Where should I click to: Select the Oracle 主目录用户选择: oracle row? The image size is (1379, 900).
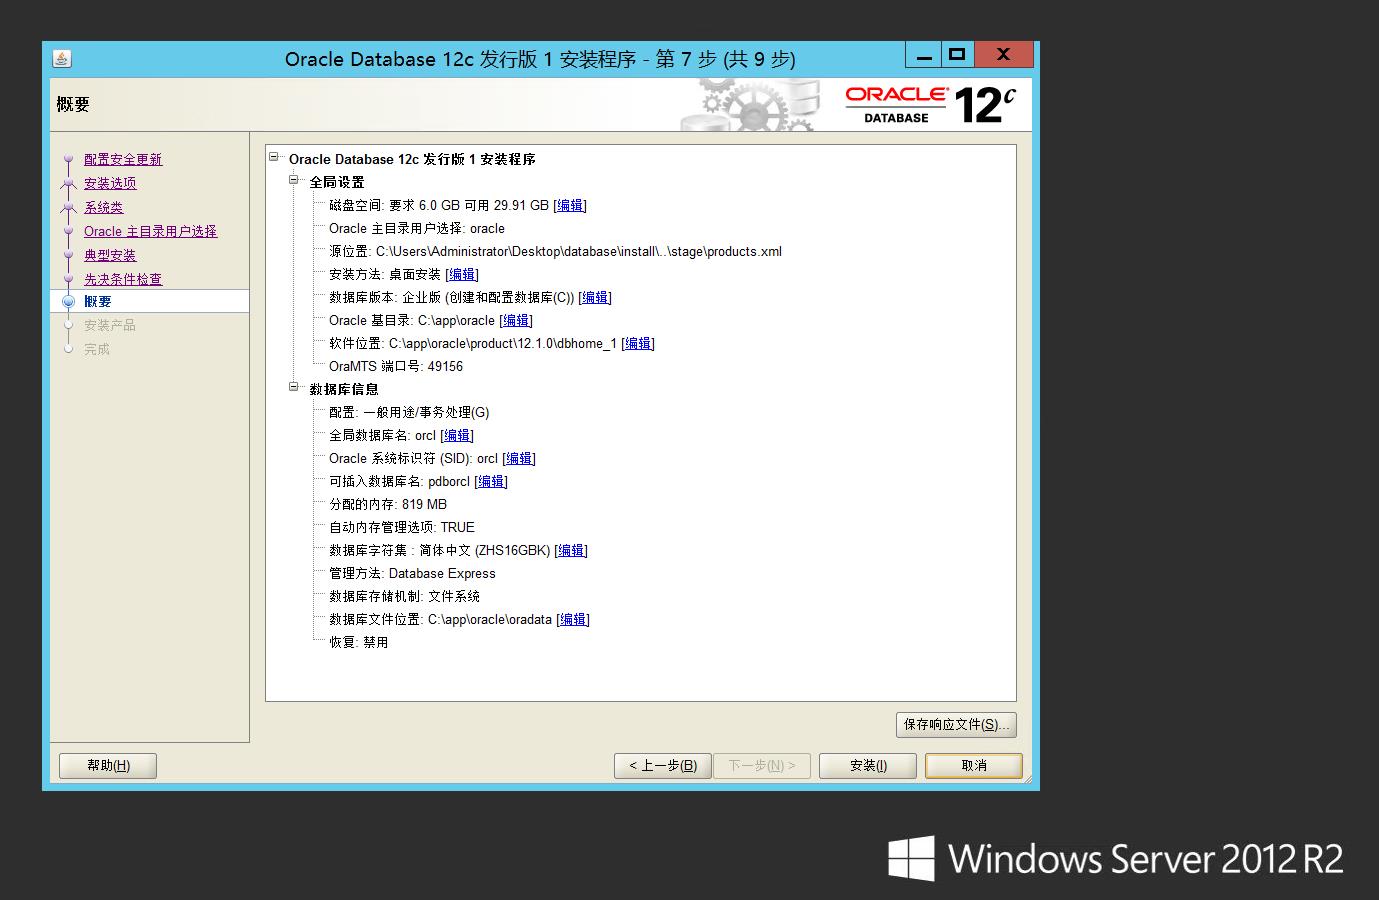tap(417, 228)
